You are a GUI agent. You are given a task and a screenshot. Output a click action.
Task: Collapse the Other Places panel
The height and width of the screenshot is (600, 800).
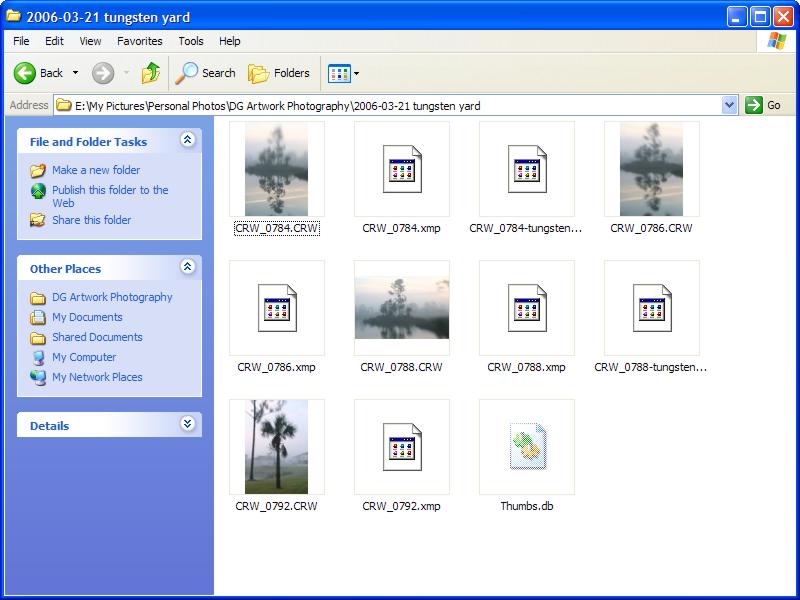(187, 268)
